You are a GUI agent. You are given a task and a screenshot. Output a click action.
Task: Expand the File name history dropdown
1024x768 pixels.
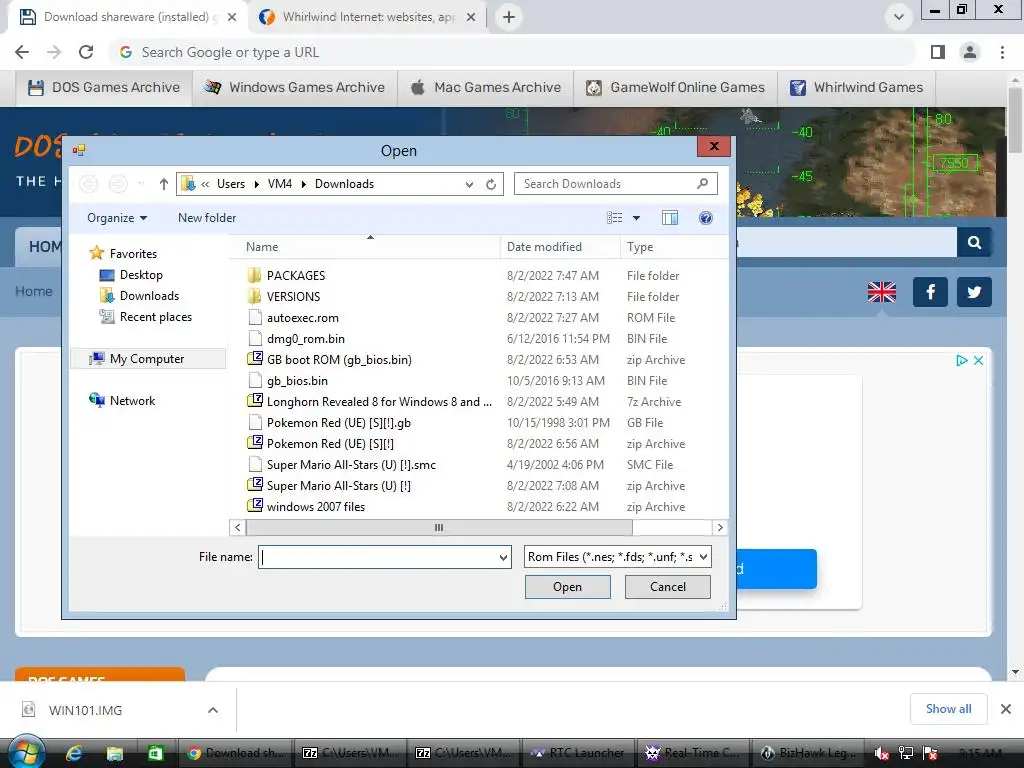tap(504, 557)
